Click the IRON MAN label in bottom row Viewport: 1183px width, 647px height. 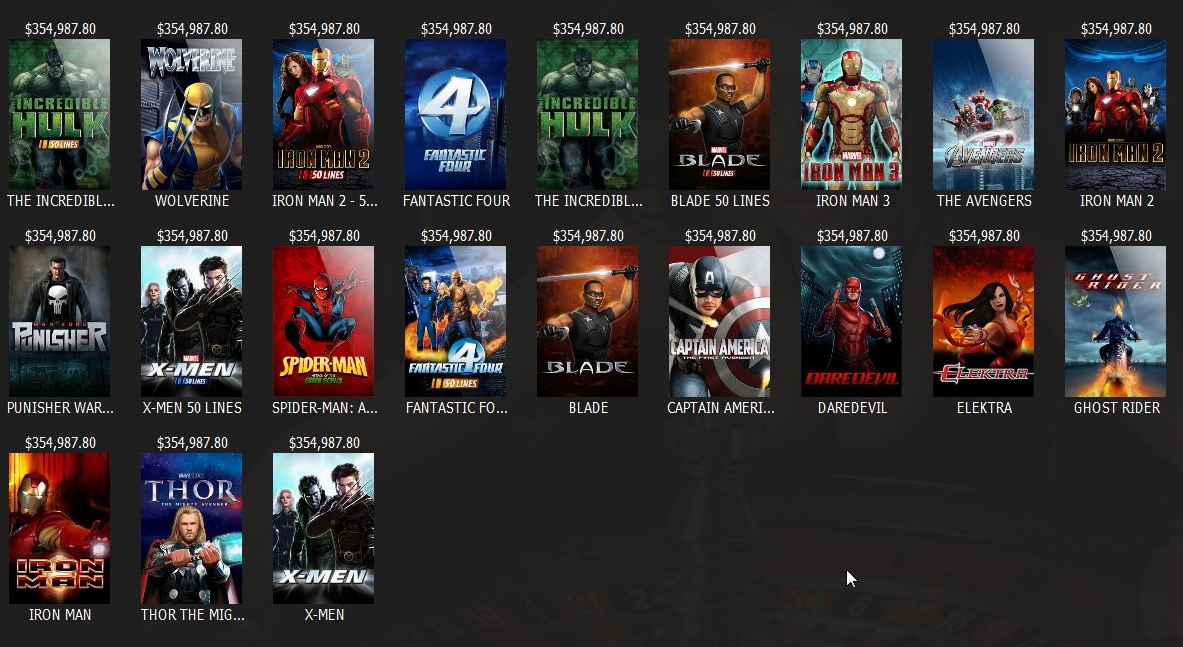(x=60, y=615)
